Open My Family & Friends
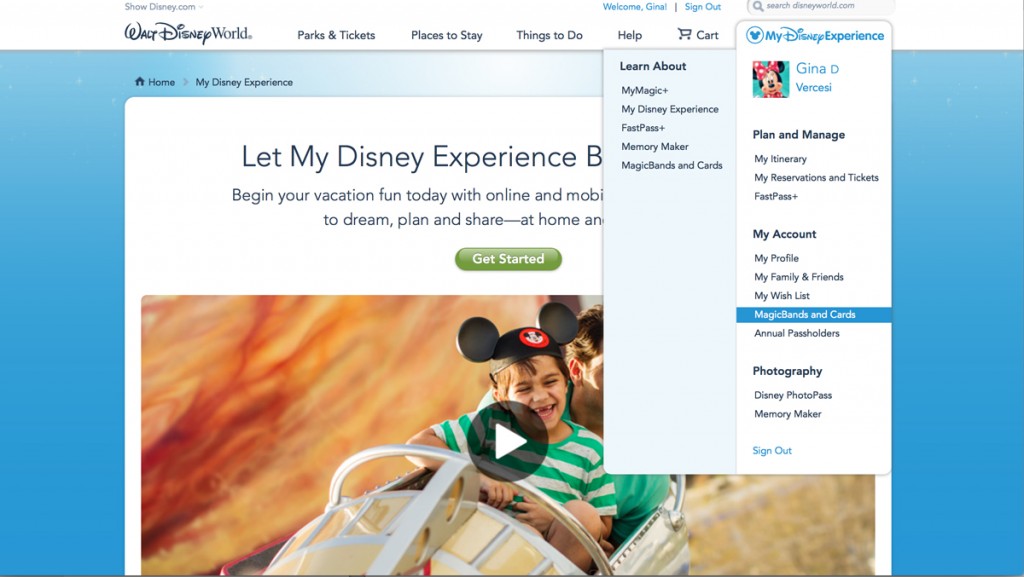Viewport: 1024px width, 577px height. point(799,277)
